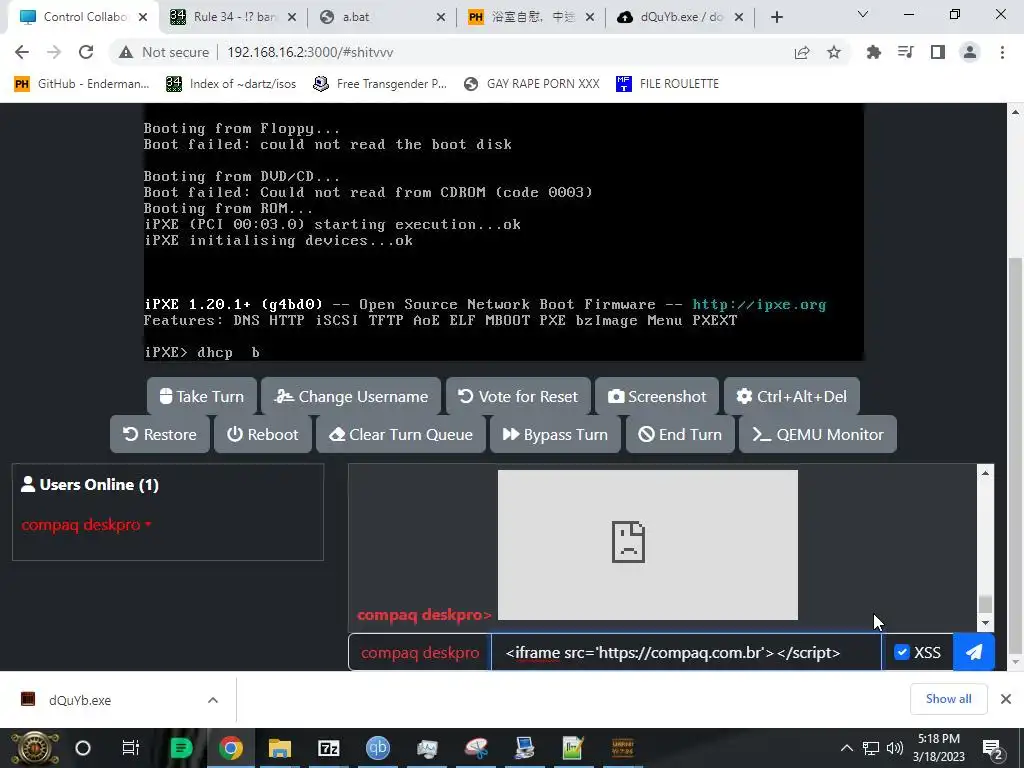Bookmark this tab with the star icon
Screen dimensions: 1024x768
pos(834,52)
